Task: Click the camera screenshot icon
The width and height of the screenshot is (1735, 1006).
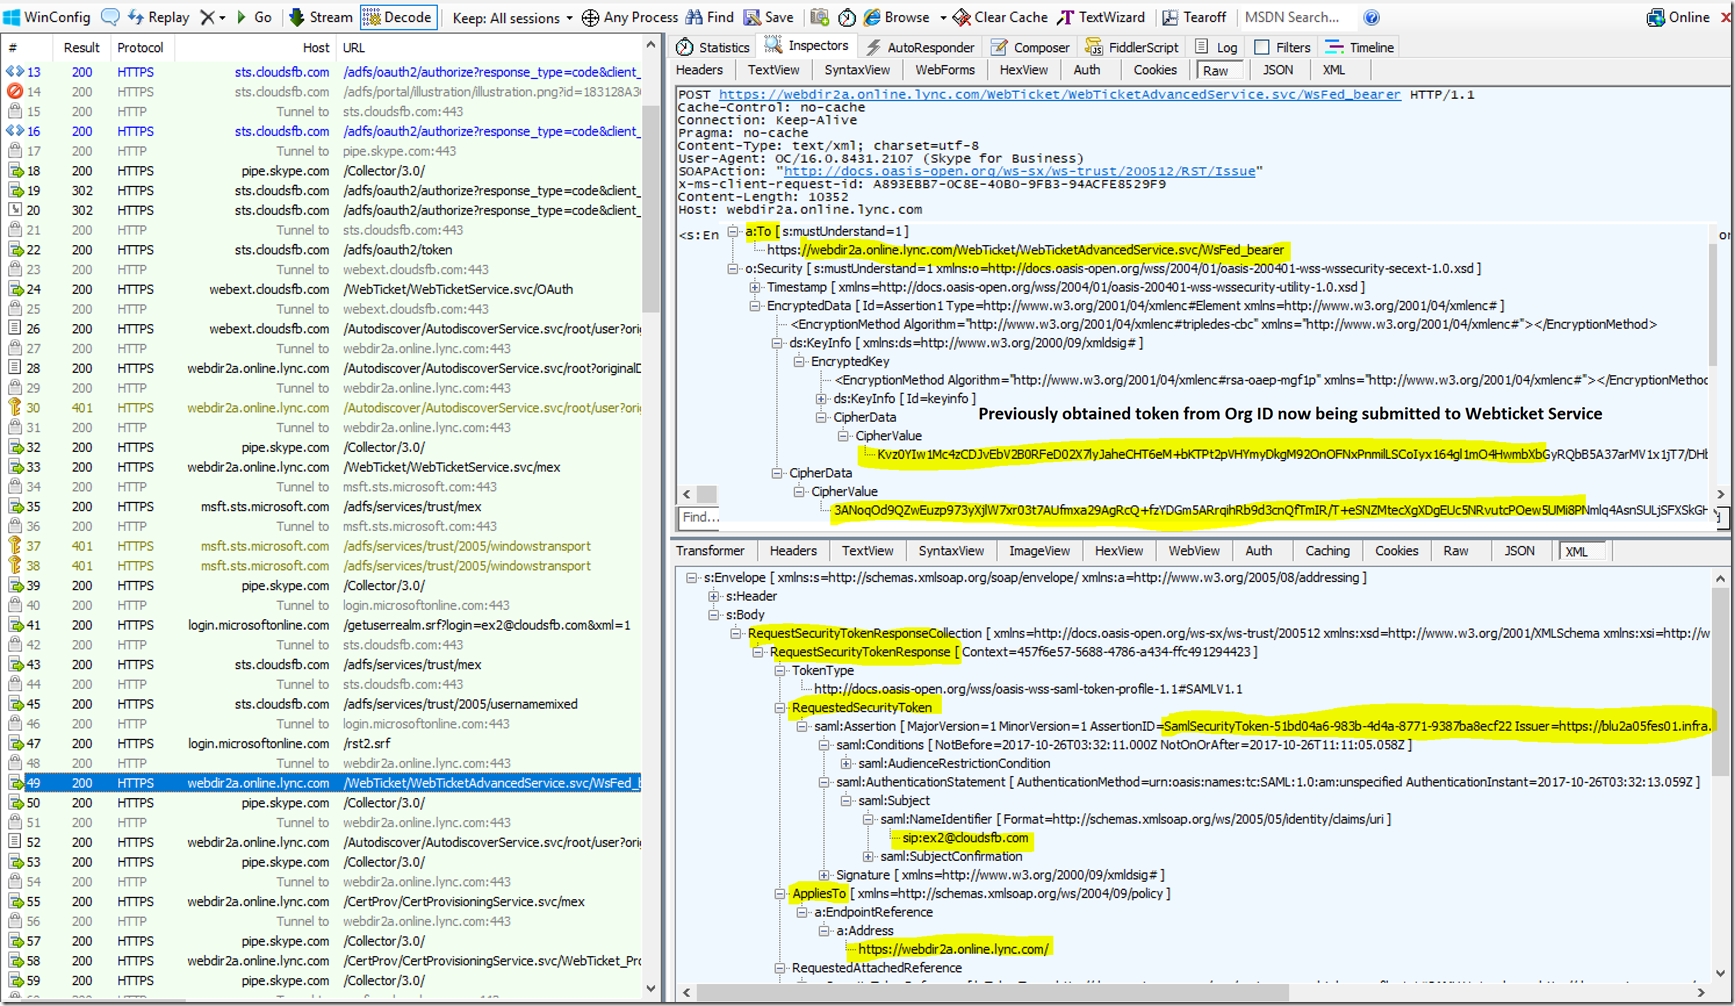Action: [819, 17]
